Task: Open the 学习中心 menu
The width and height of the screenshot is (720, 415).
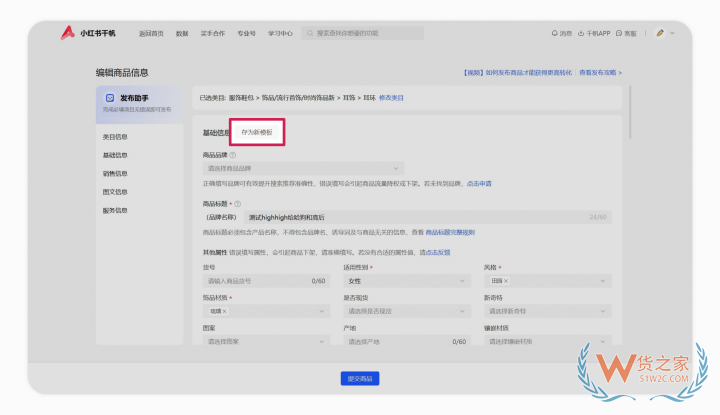Action: click(x=280, y=34)
